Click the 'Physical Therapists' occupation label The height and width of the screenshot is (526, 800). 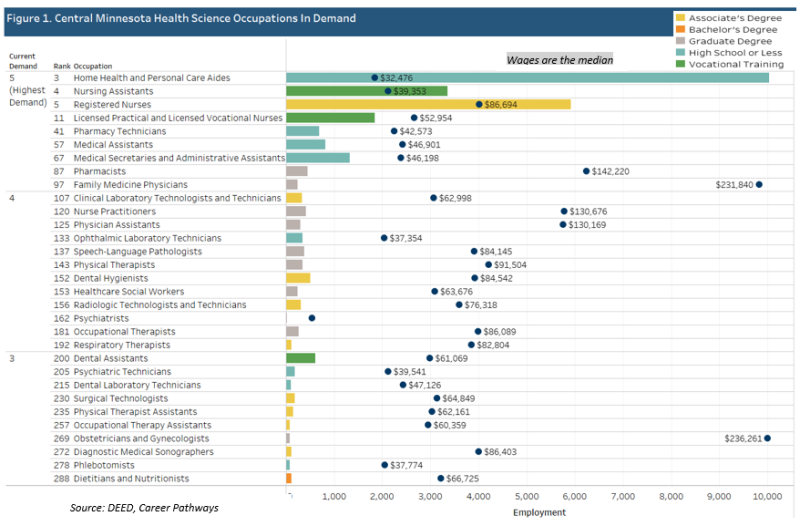click(114, 264)
